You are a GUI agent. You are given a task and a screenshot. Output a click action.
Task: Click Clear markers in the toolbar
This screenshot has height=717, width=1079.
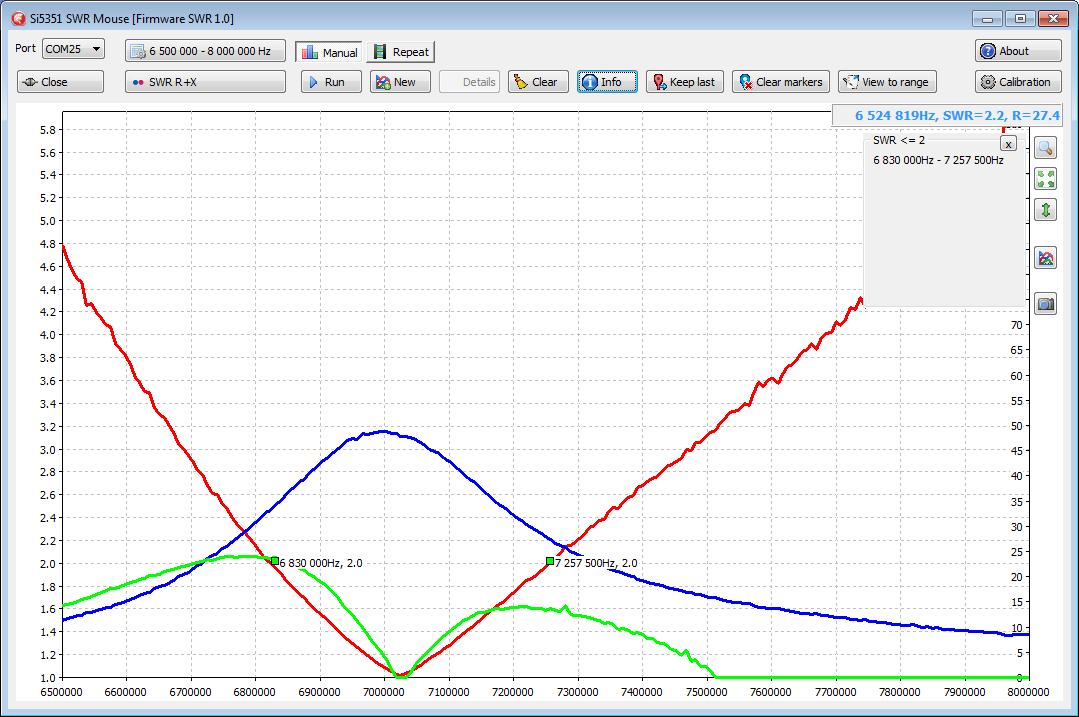pos(780,82)
